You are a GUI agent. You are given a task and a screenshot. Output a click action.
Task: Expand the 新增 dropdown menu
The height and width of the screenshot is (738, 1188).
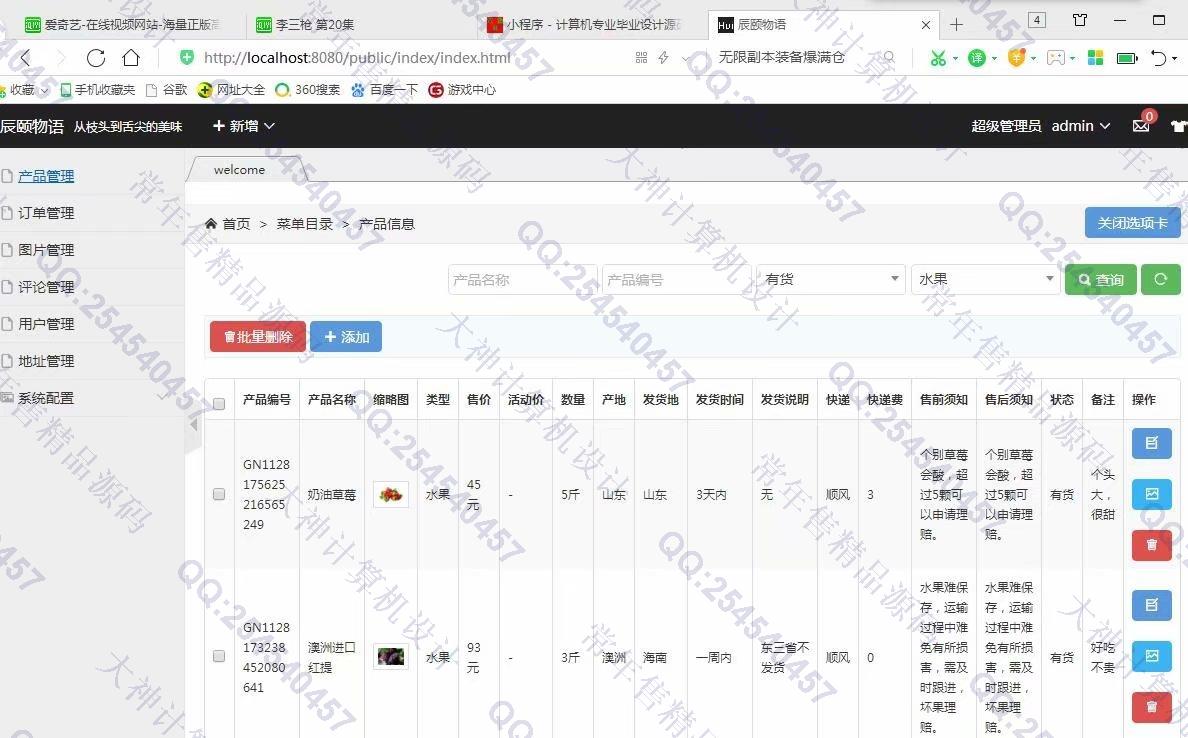(244, 126)
